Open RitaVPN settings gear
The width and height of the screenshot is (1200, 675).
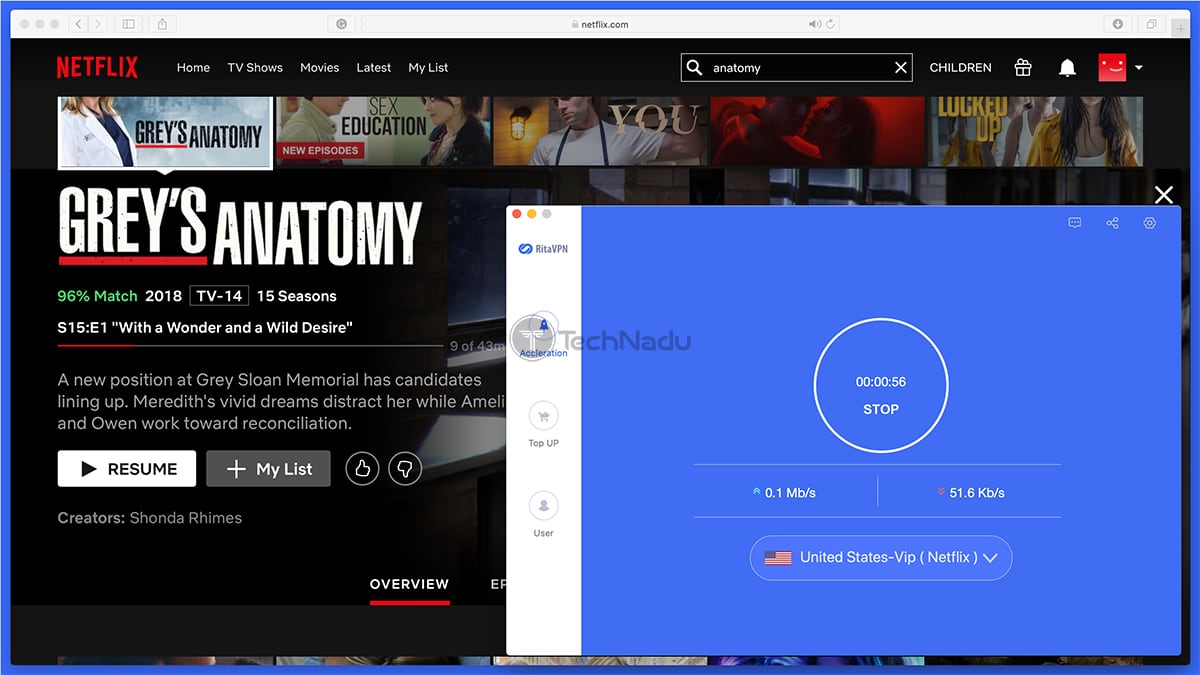pyautogui.click(x=1150, y=223)
